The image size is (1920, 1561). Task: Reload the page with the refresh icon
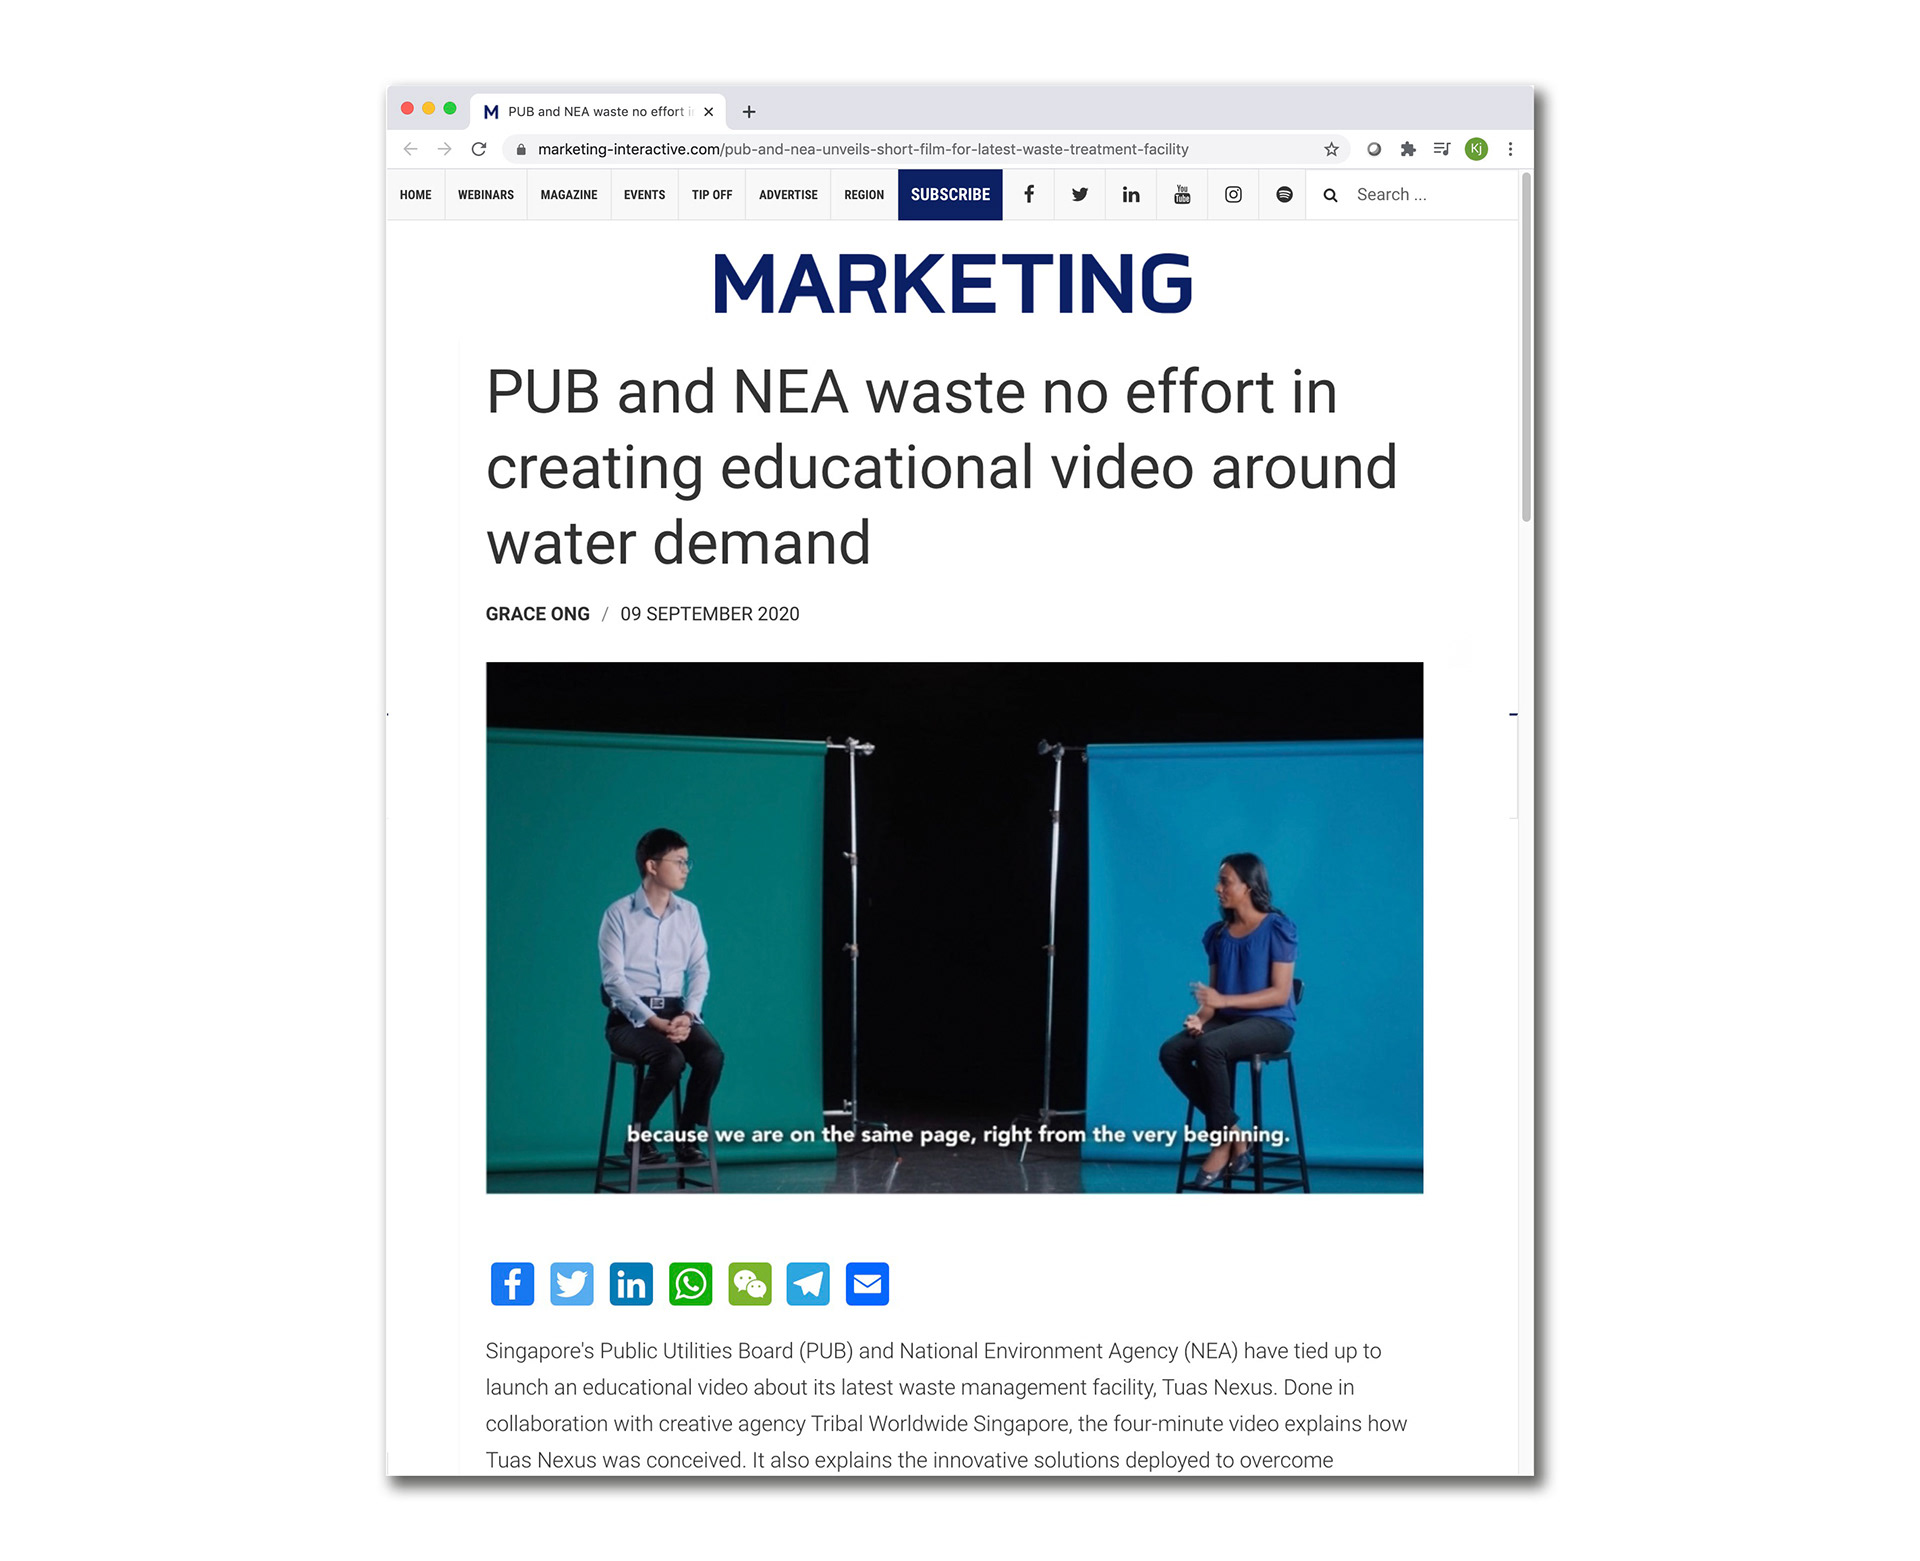(x=479, y=149)
